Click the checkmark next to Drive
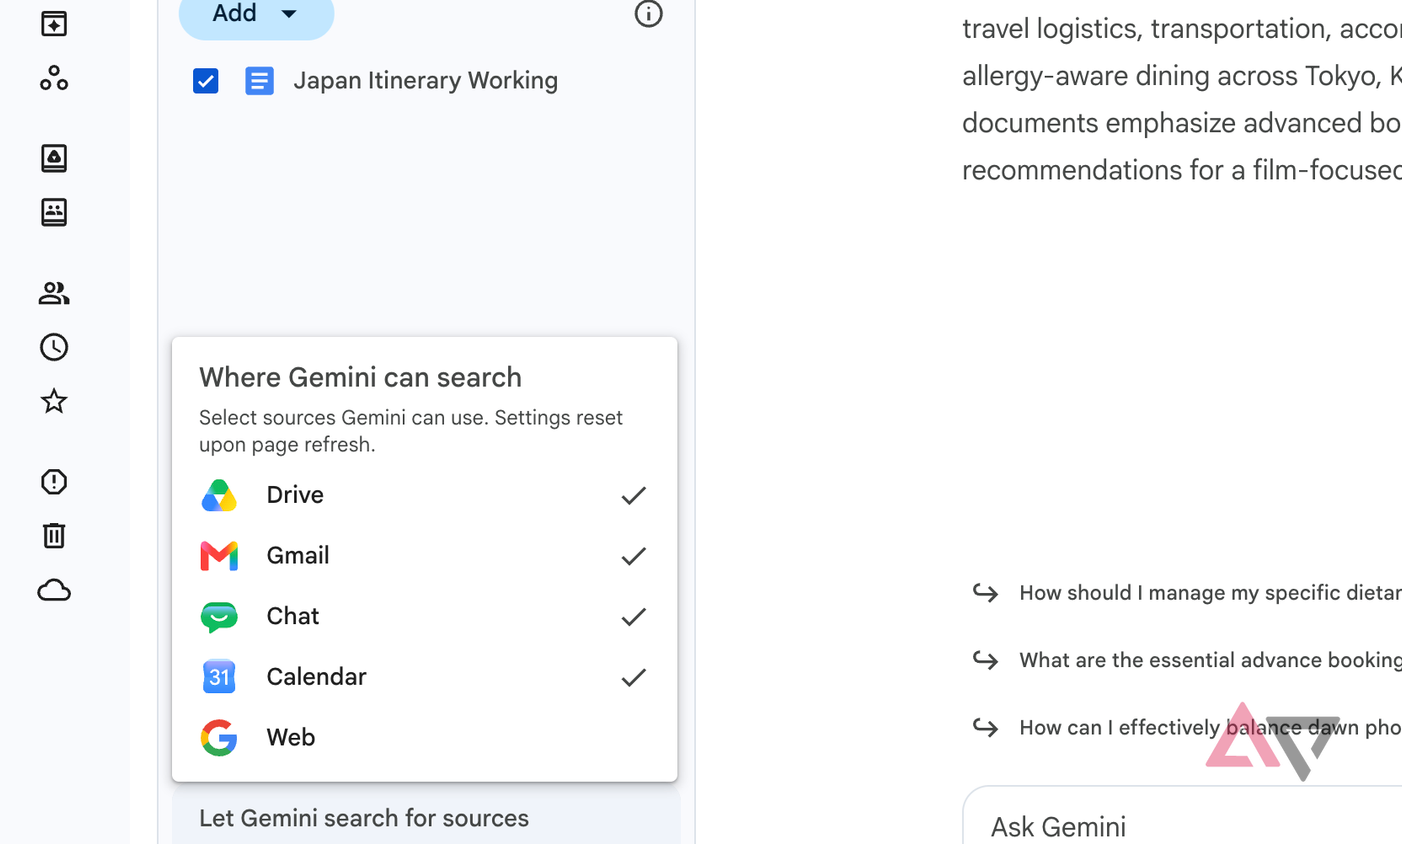Image resolution: width=1402 pixels, height=844 pixels. (x=633, y=495)
